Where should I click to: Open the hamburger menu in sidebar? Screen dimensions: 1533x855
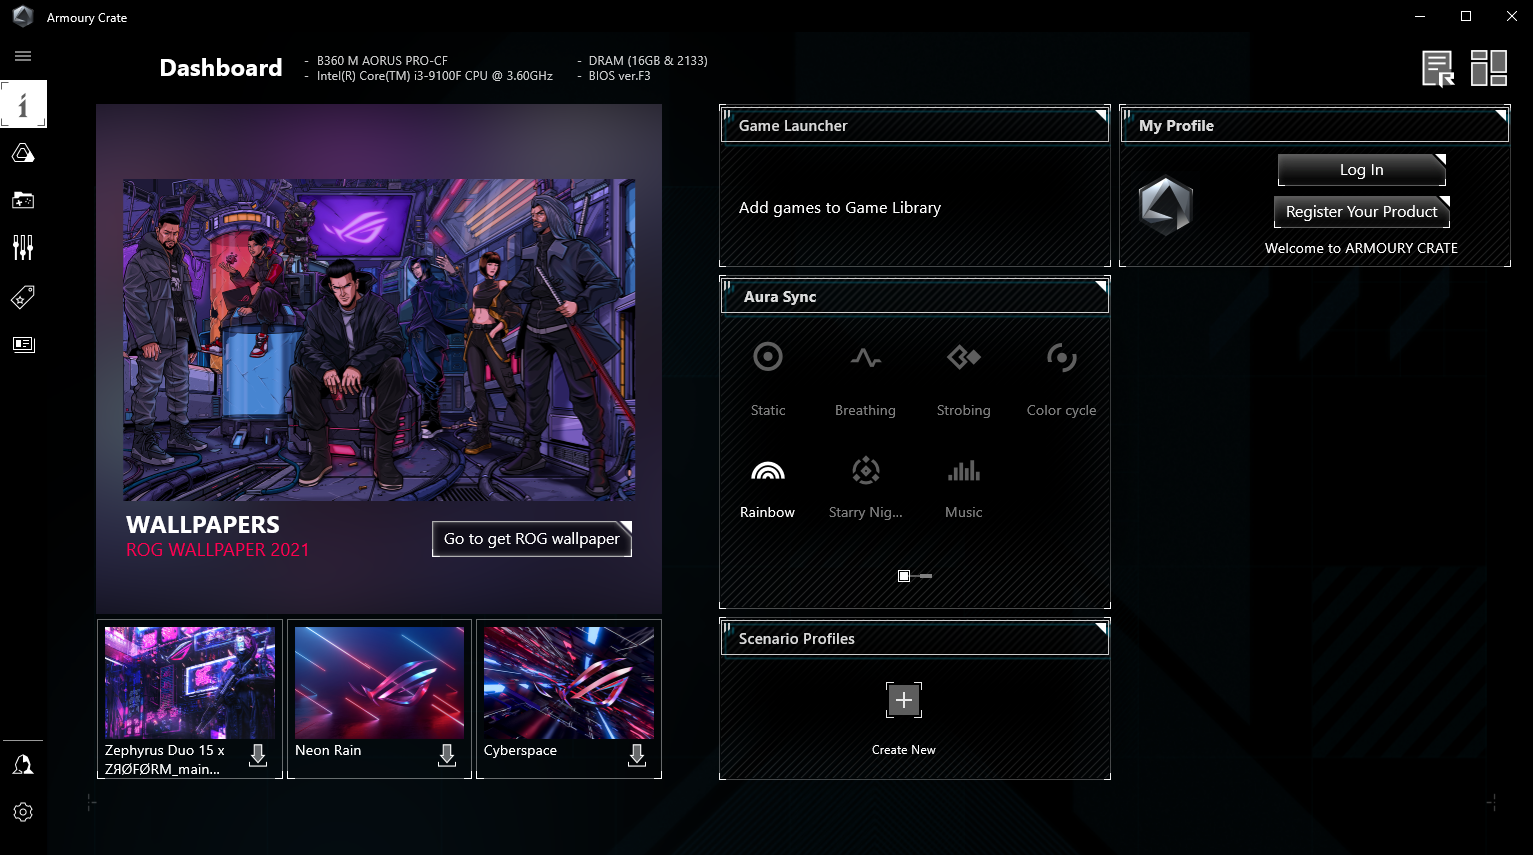(x=23, y=56)
